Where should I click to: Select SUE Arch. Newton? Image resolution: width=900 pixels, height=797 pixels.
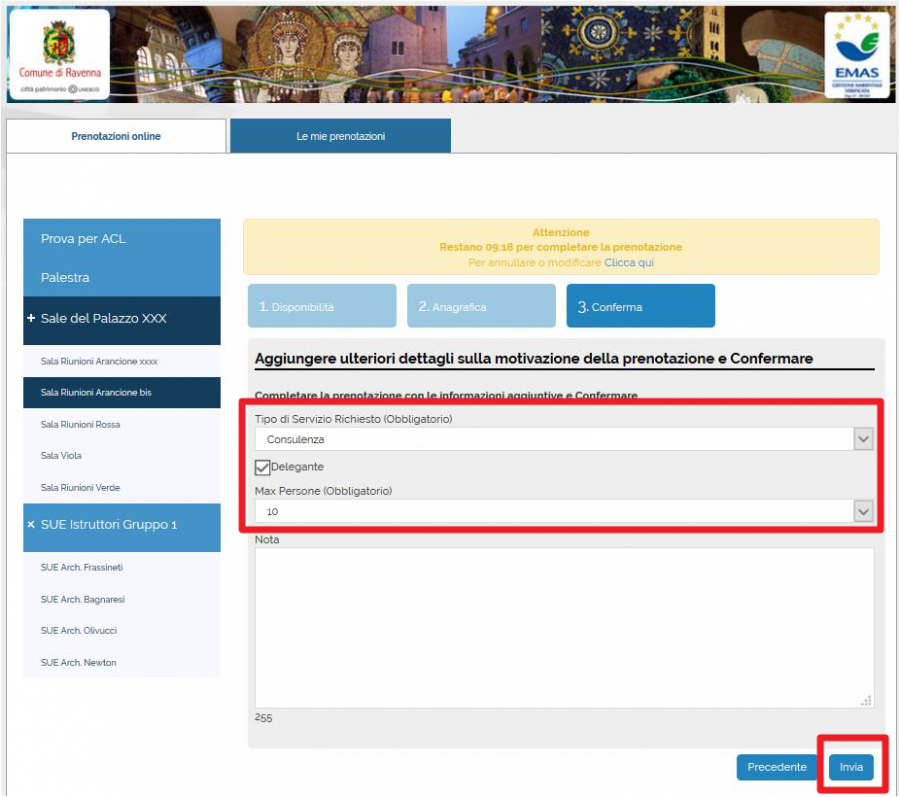point(122,663)
